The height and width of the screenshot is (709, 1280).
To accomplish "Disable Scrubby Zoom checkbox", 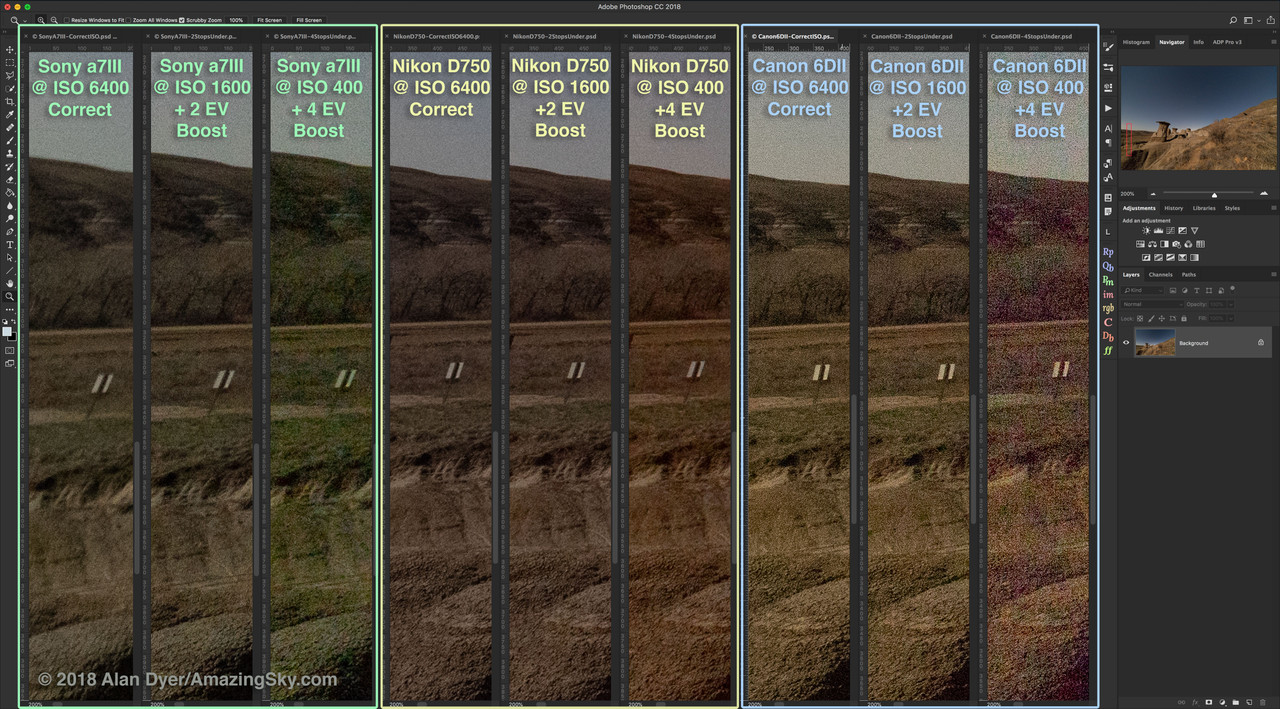I will click(181, 20).
